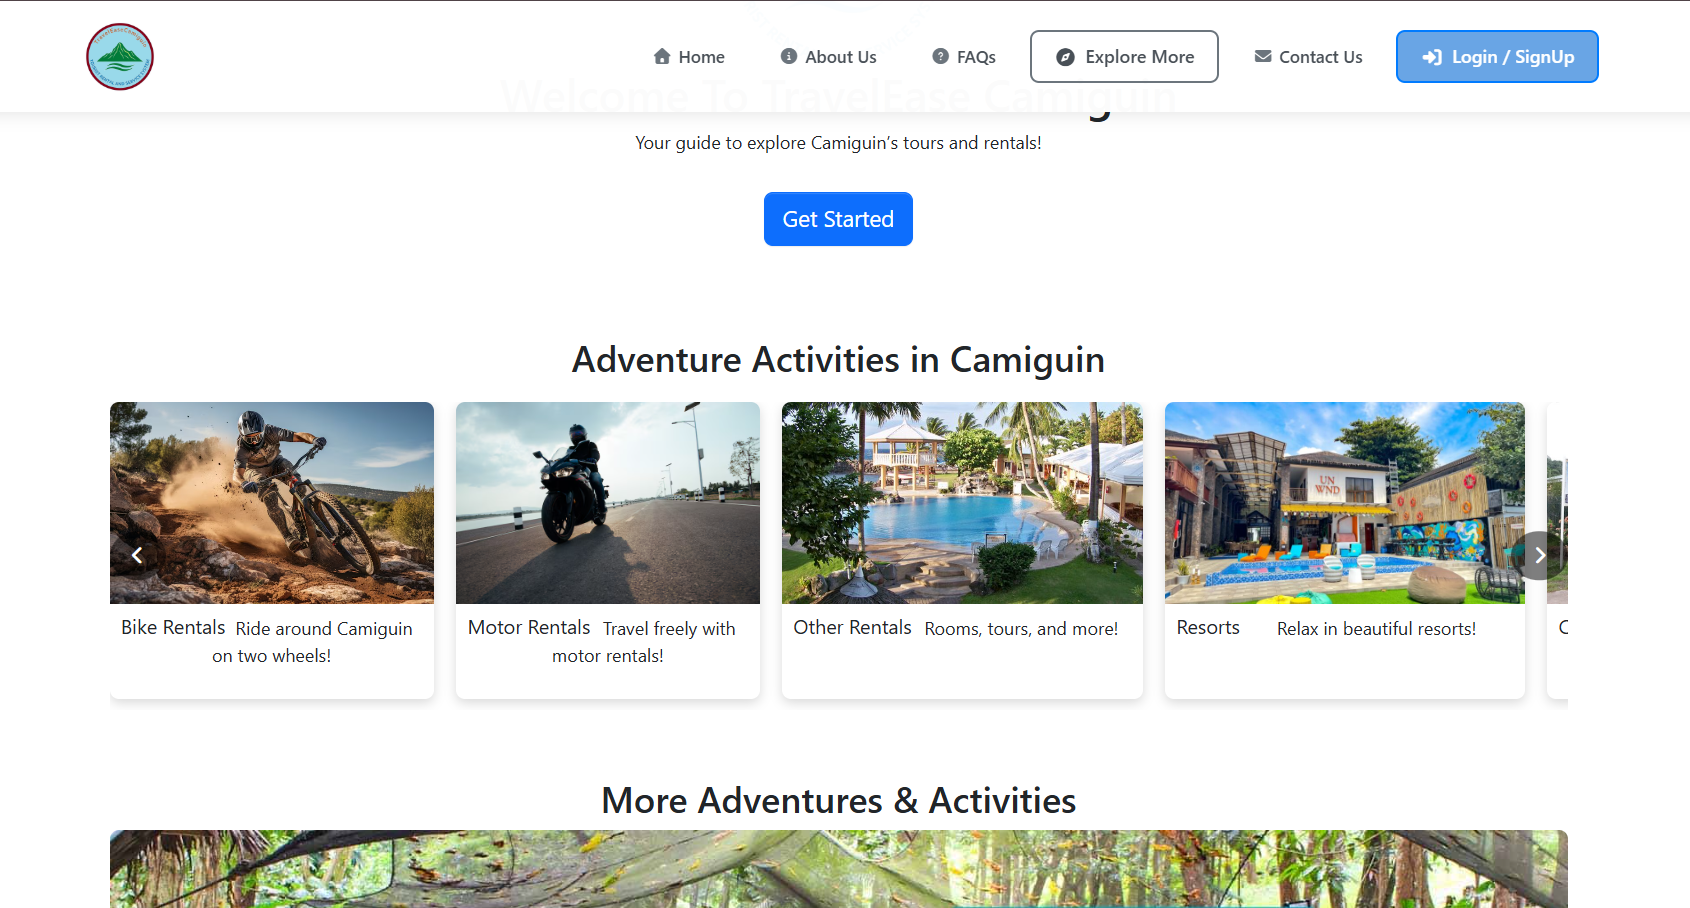Go back one slide in activities carousel

click(x=137, y=555)
